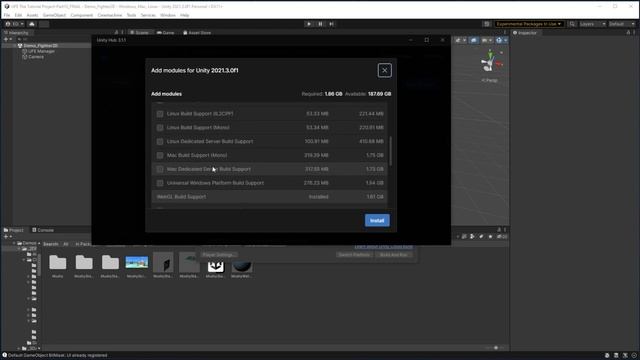Open the Gizmos dropdown in Scene view
The image size is (640, 360).
[501, 40]
